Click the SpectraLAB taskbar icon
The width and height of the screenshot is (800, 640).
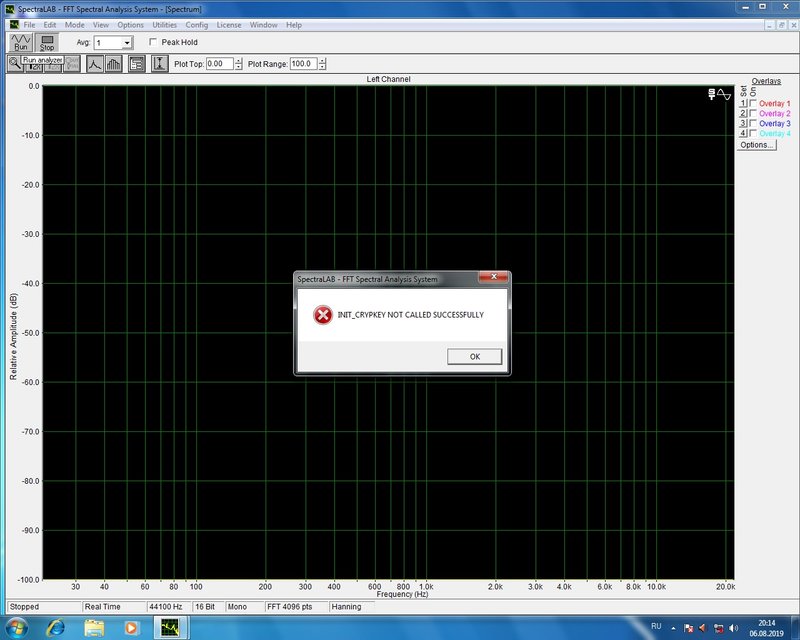[170, 627]
